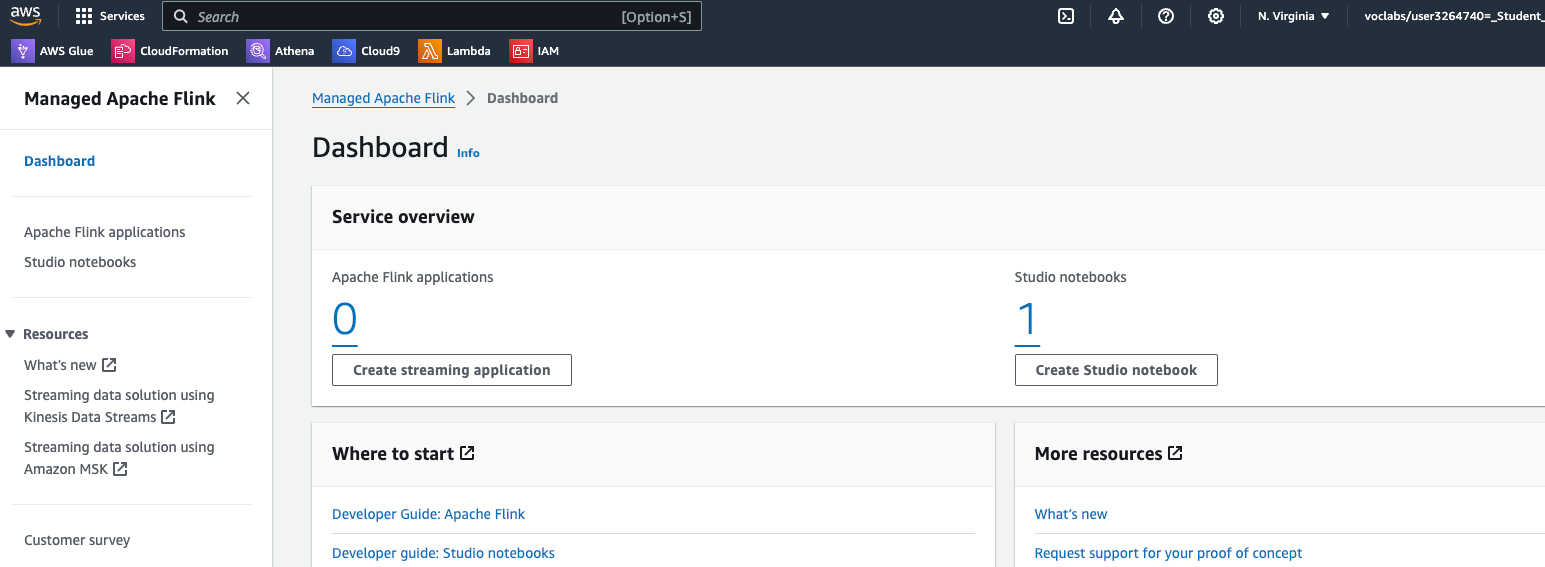Launch CloudShell from the top bar
This screenshot has width=1545, height=567.
pyautogui.click(x=1066, y=16)
